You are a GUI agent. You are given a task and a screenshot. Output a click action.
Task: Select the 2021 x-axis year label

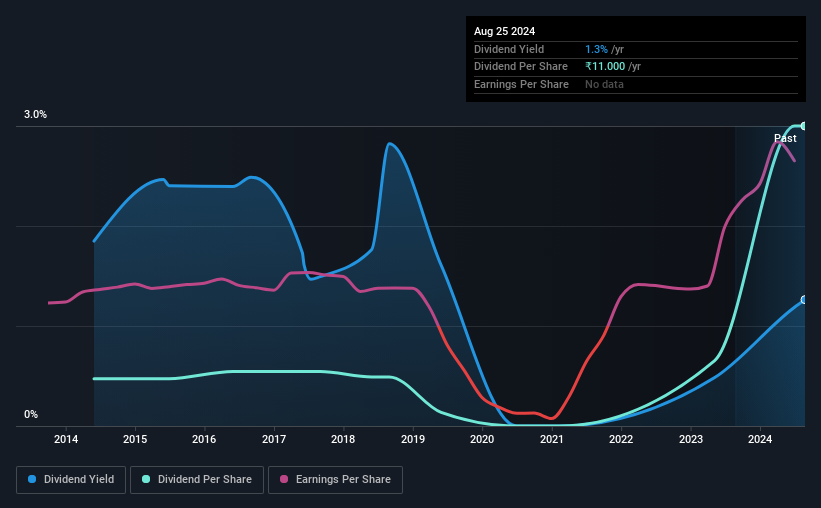(x=551, y=439)
